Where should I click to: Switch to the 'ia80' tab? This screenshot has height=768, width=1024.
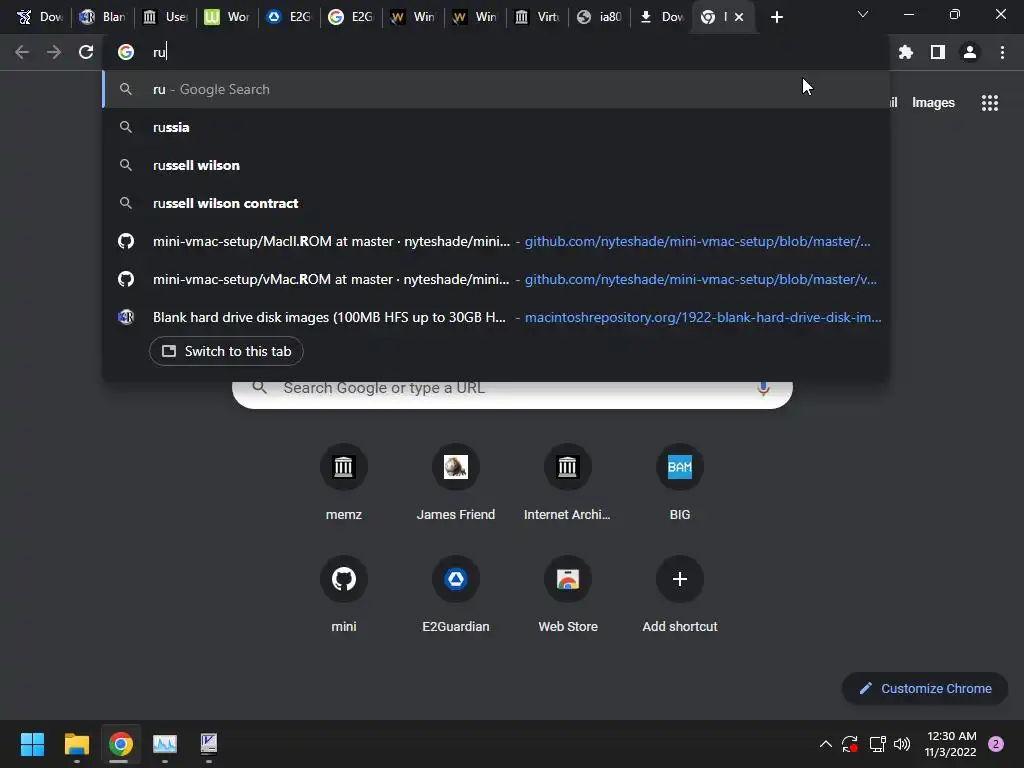pos(600,17)
